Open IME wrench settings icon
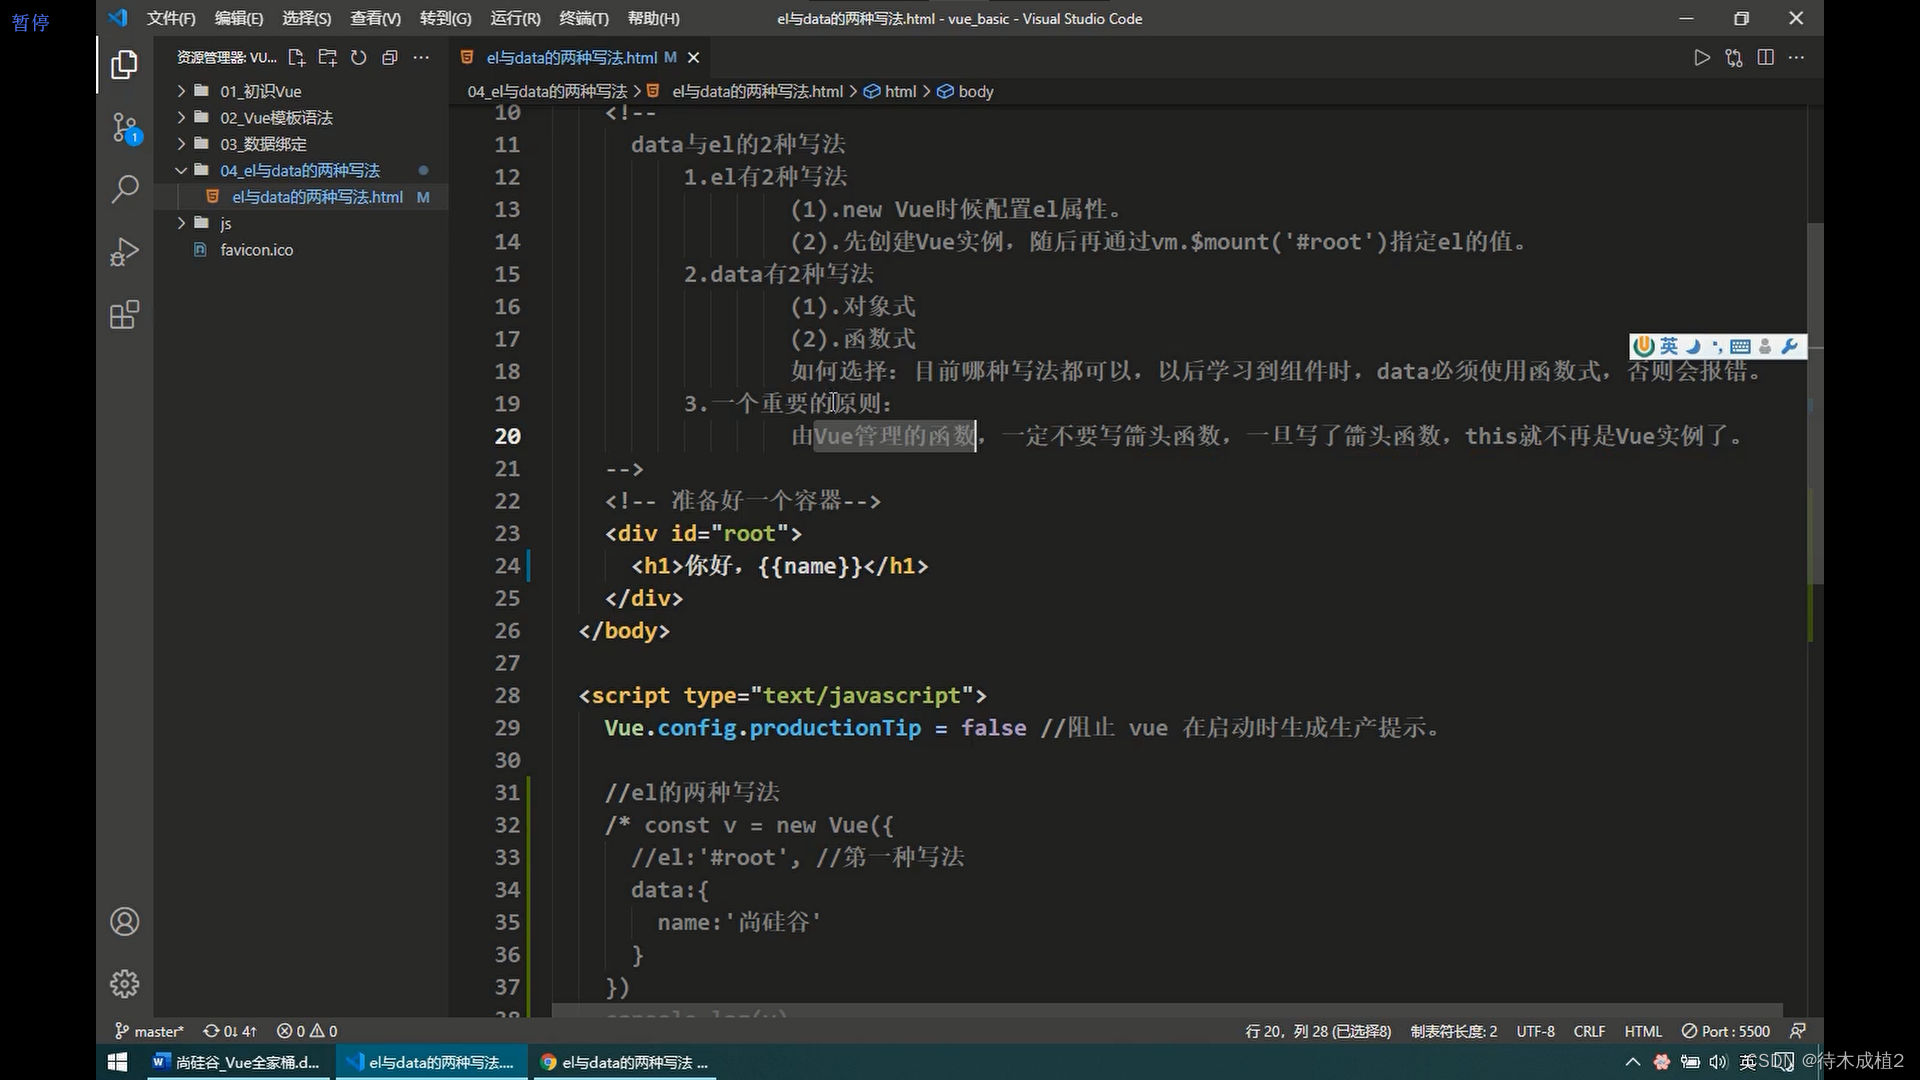1920x1080 pixels. coord(1790,346)
